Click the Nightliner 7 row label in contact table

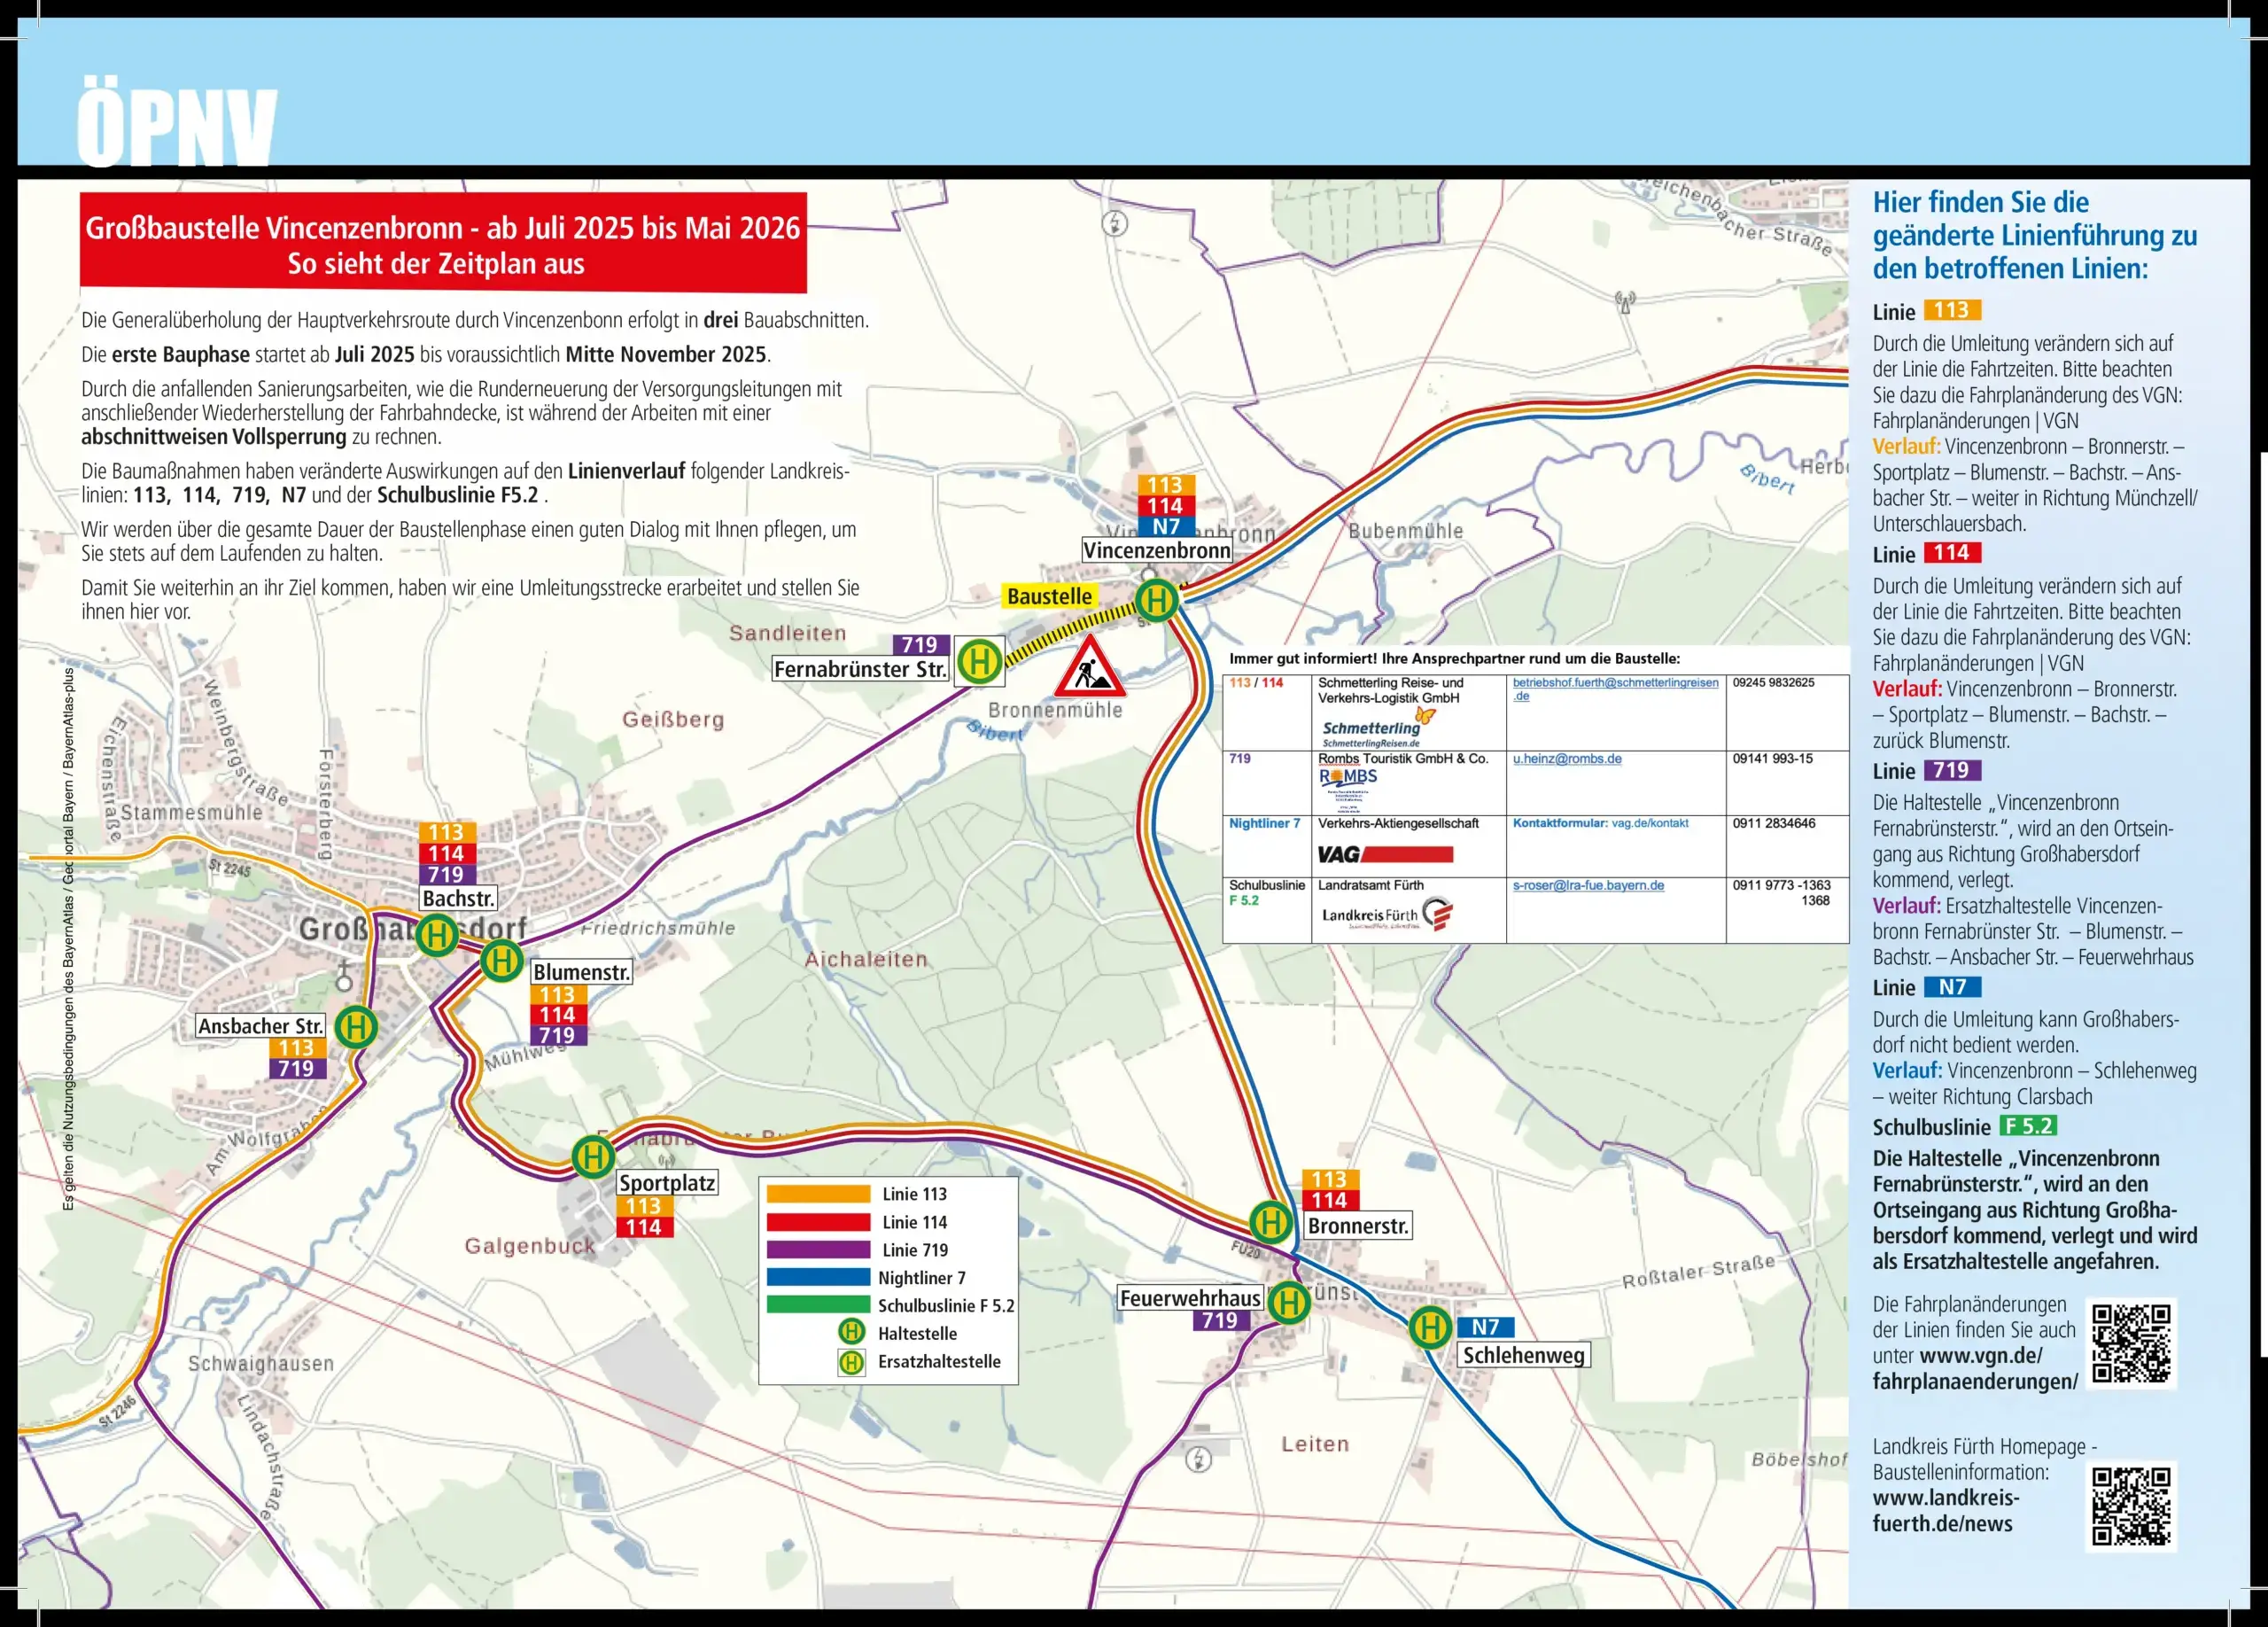click(x=1264, y=823)
